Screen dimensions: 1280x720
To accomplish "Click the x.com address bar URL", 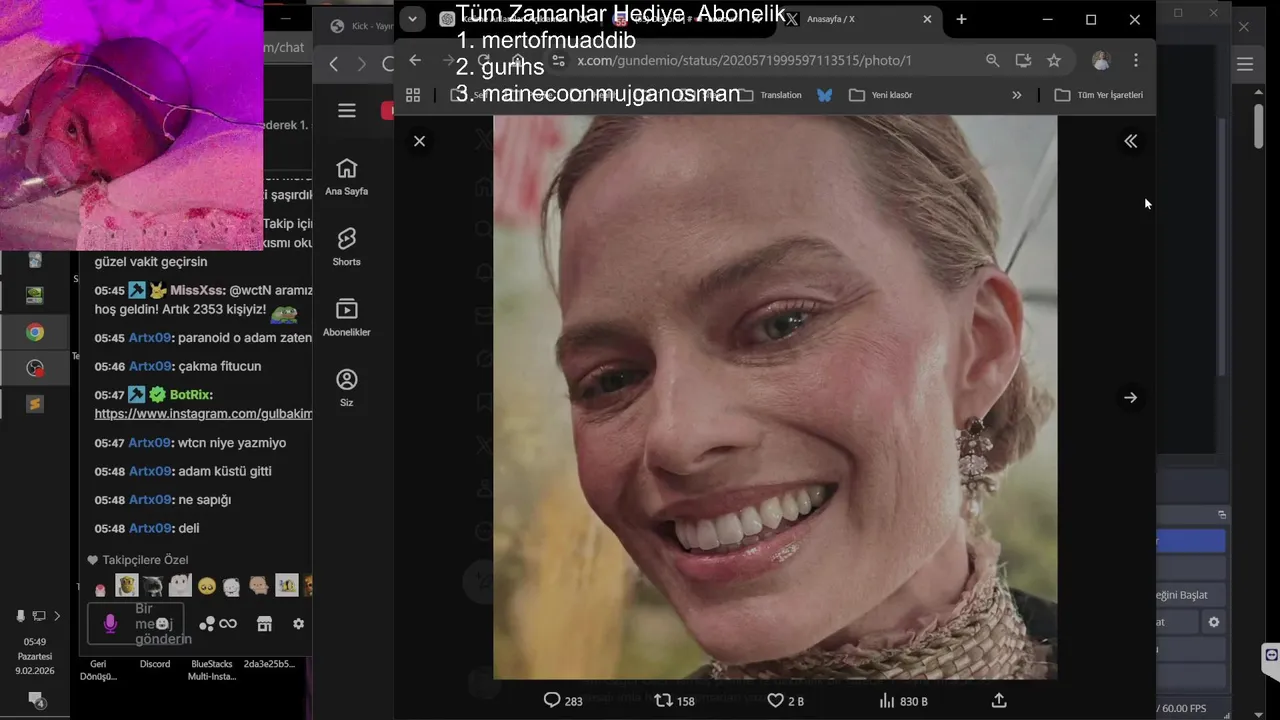I will (744, 60).
